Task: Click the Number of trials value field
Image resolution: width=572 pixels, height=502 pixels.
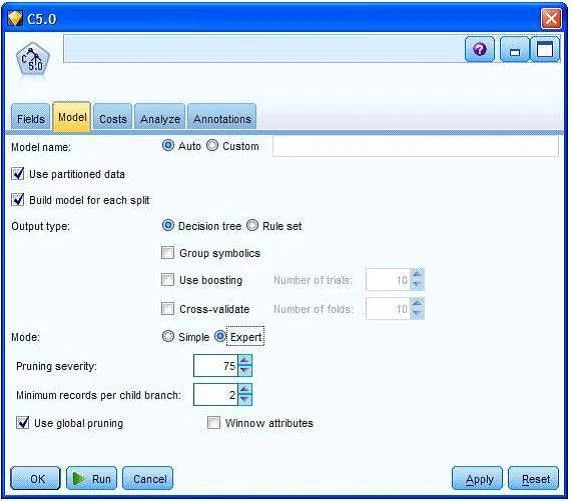Action: pyautogui.click(x=388, y=280)
